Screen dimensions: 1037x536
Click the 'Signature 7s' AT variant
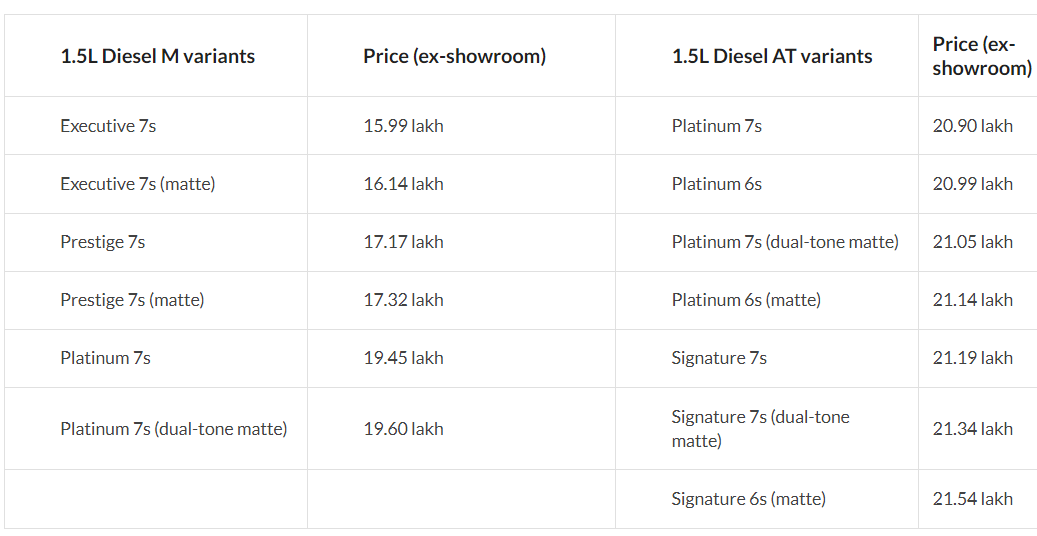click(719, 358)
